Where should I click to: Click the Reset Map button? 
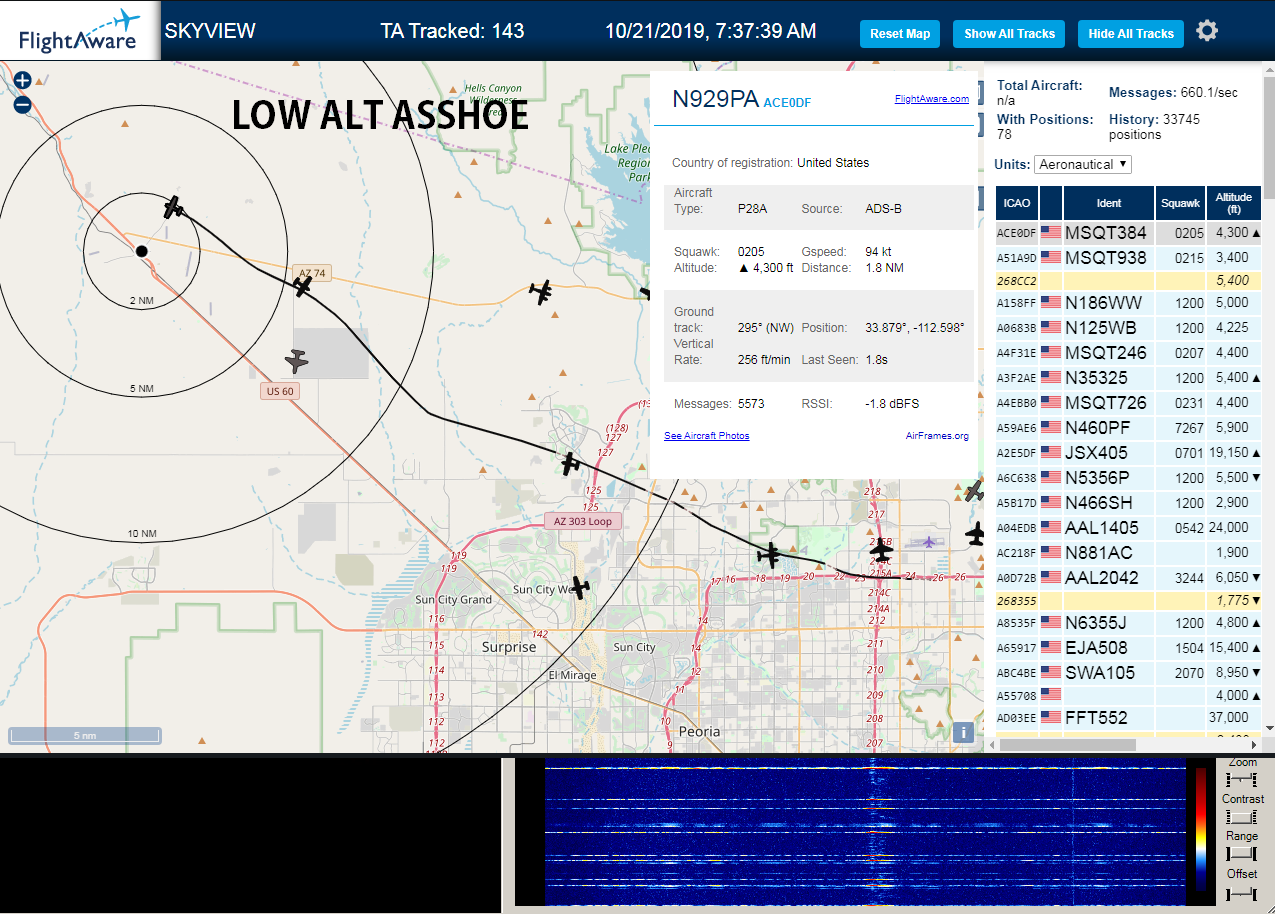pyautogui.click(x=900, y=33)
